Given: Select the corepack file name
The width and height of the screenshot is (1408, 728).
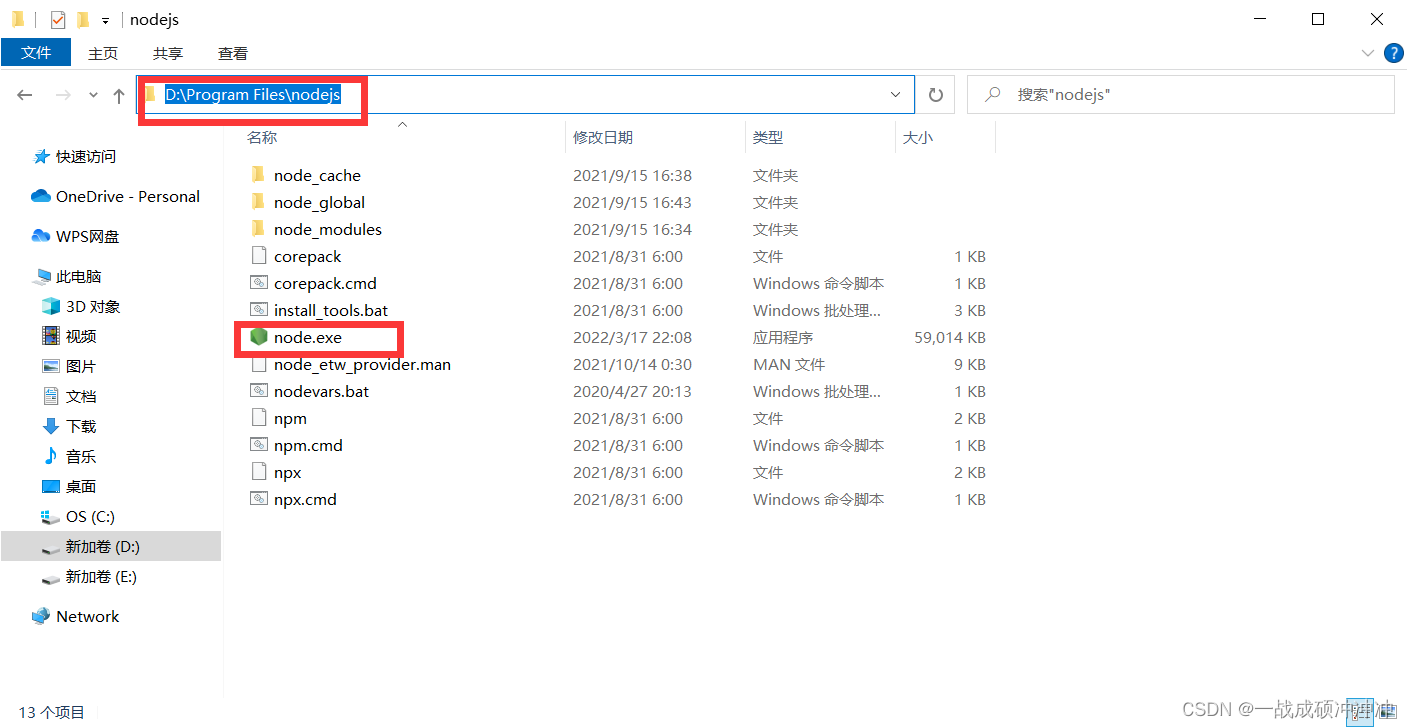Looking at the screenshot, I should [x=307, y=256].
